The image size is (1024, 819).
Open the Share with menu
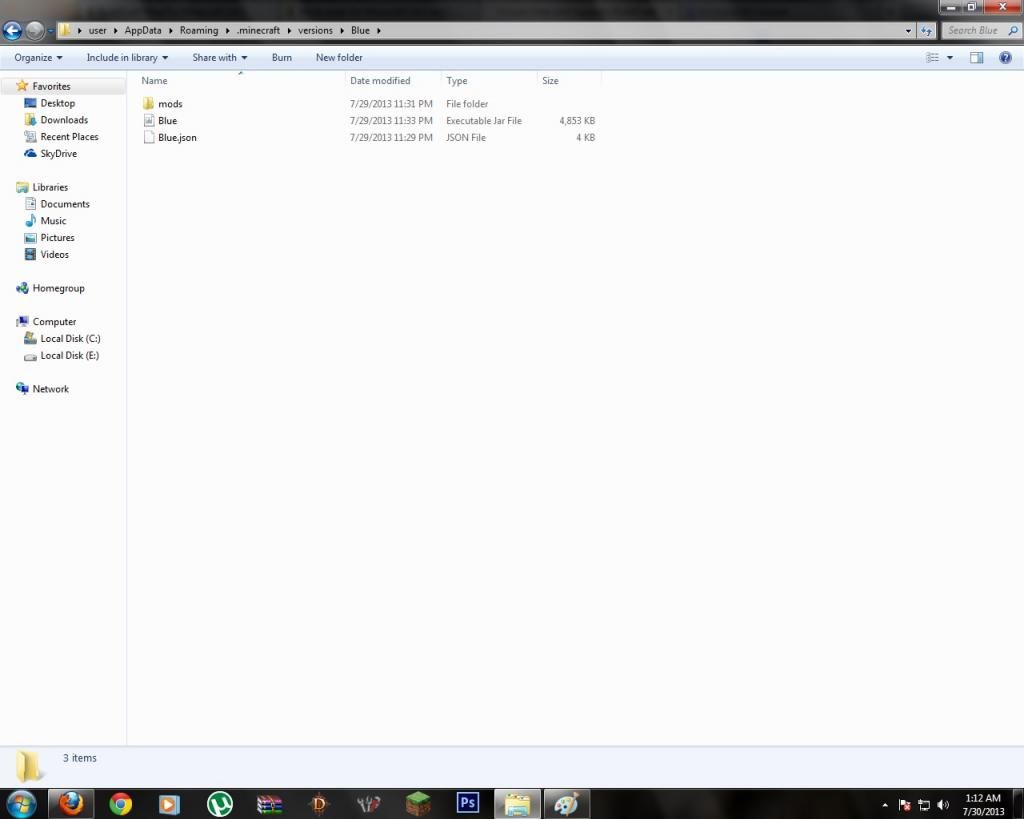point(219,58)
